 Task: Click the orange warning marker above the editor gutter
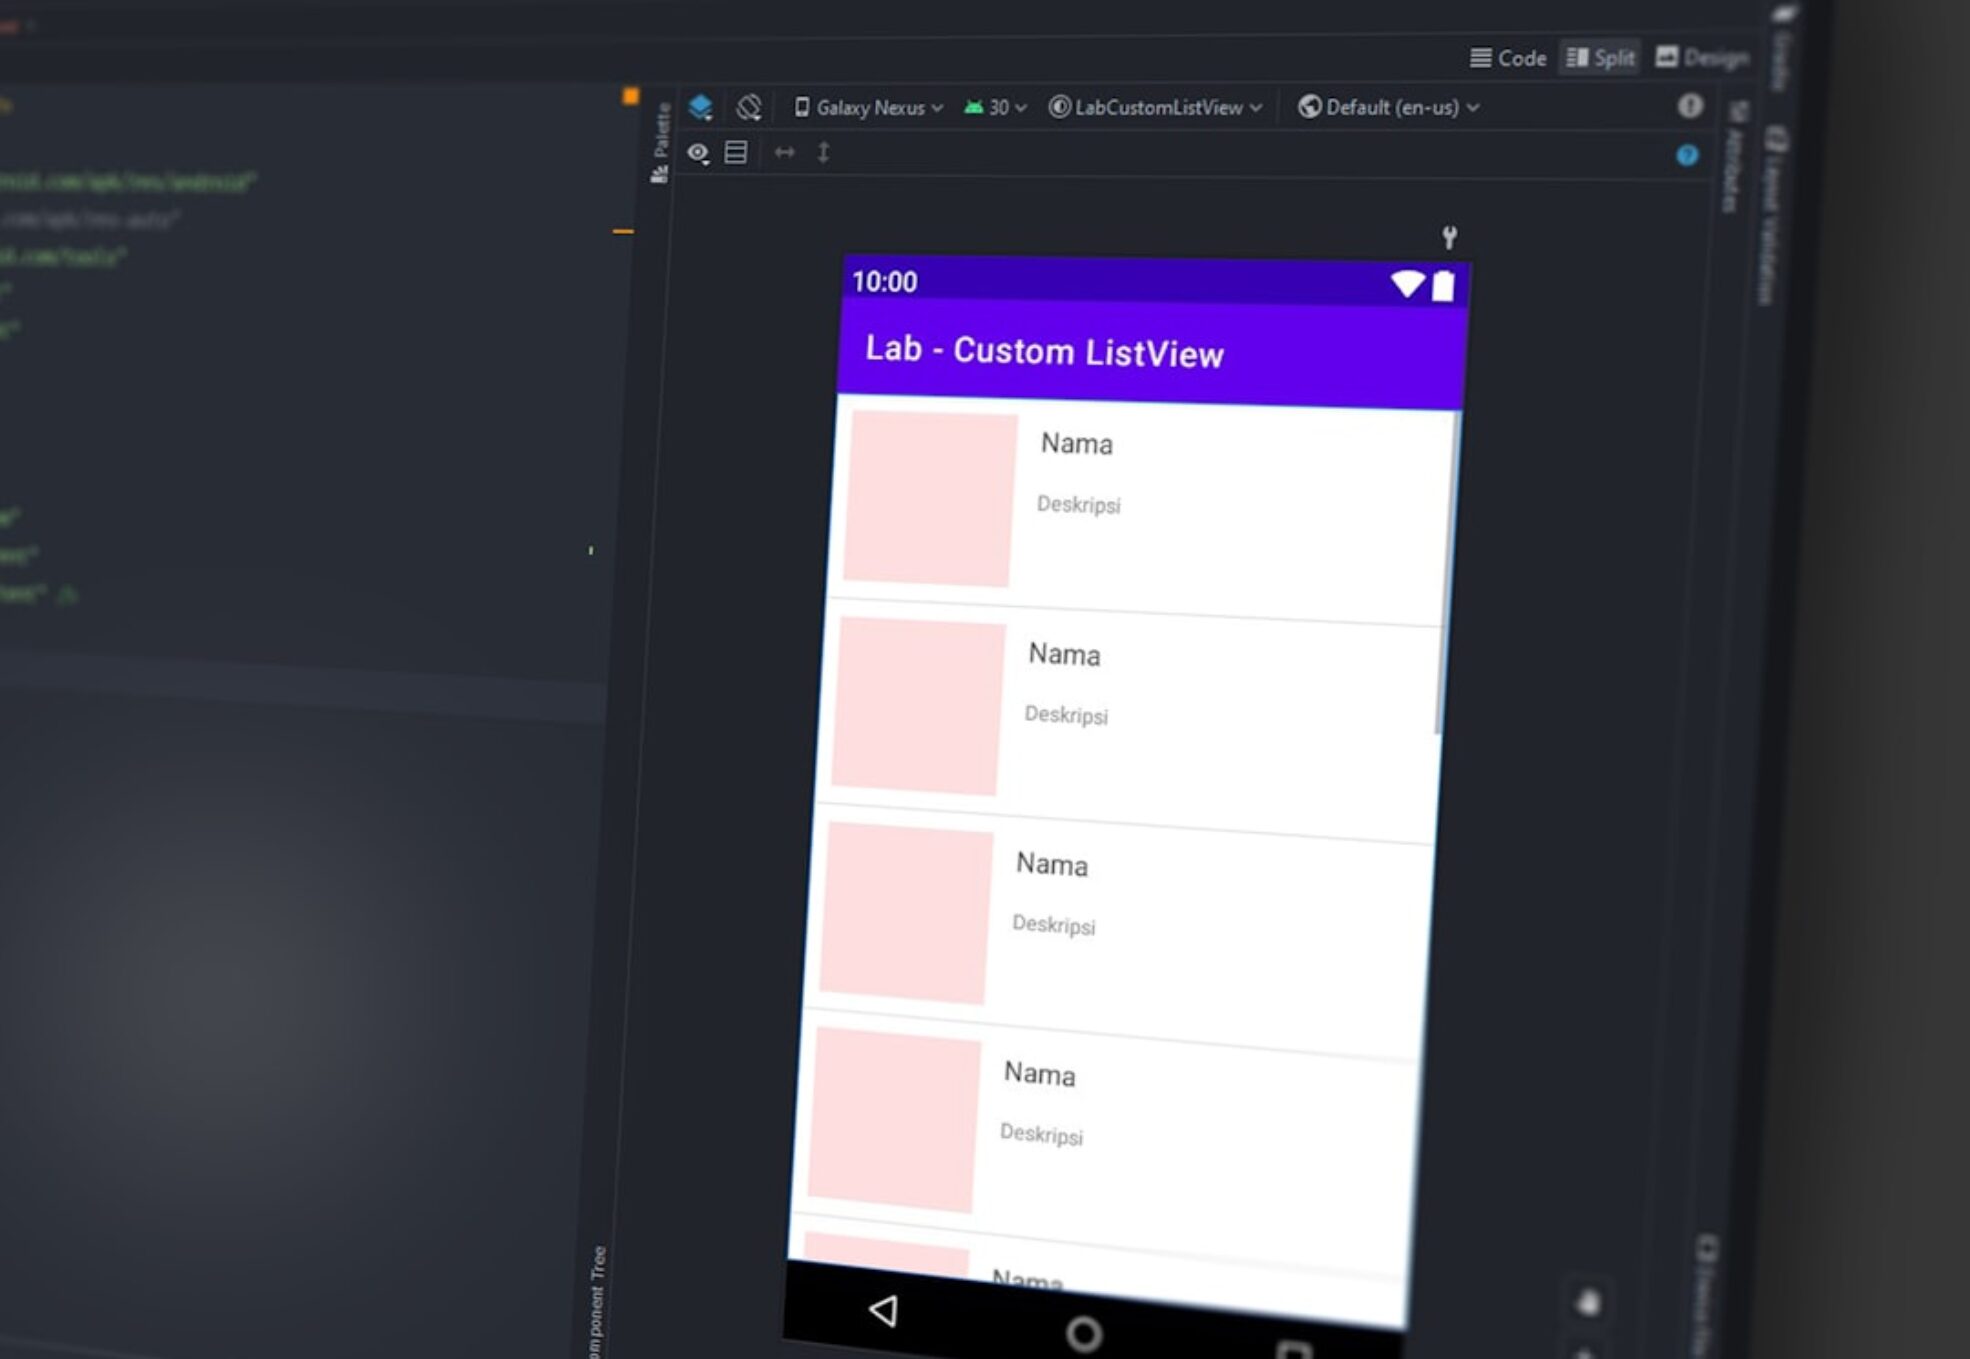point(630,96)
